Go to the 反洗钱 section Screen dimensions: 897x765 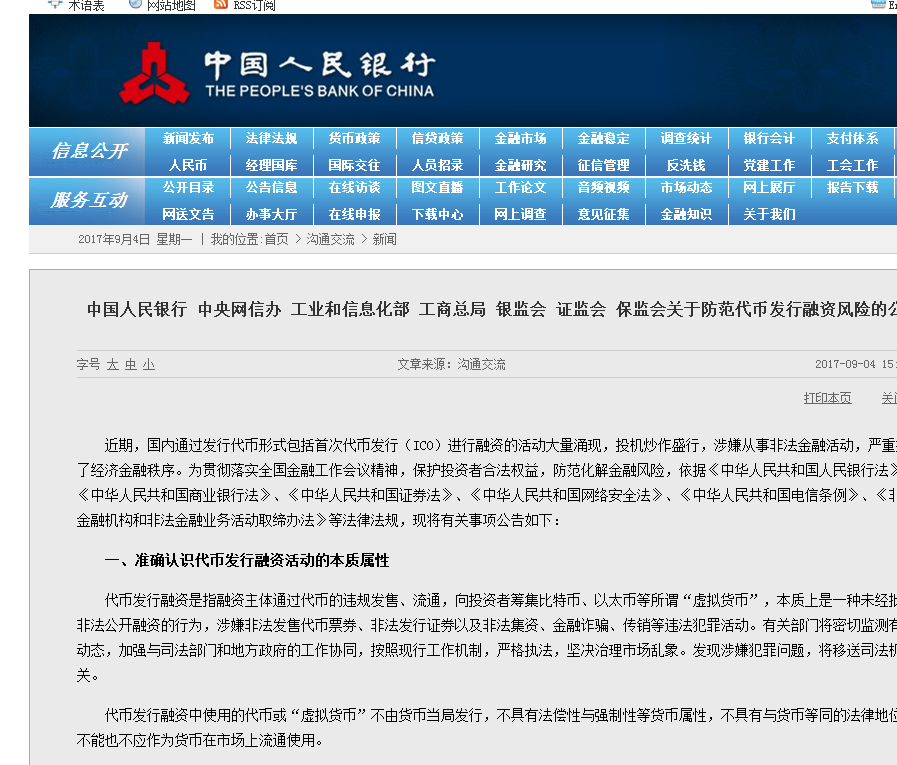(686, 165)
